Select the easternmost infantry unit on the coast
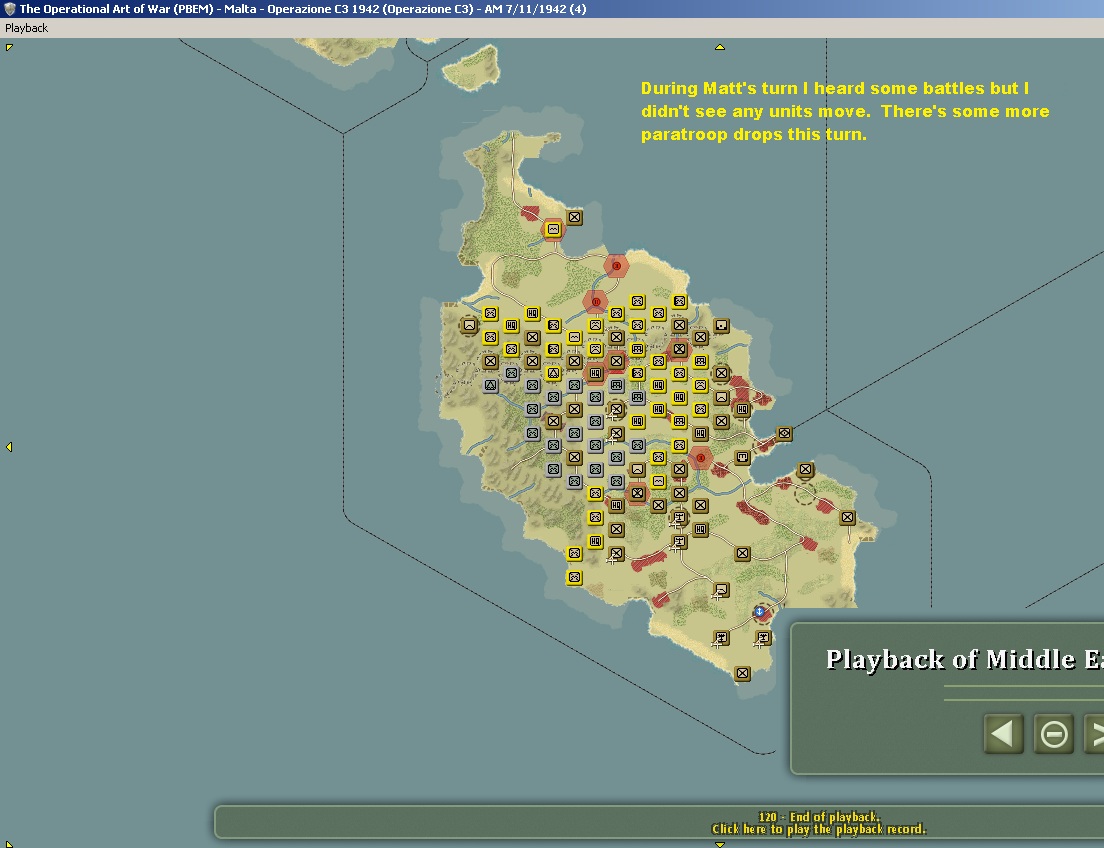1104x848 pixels. click(x=848, y=518)
